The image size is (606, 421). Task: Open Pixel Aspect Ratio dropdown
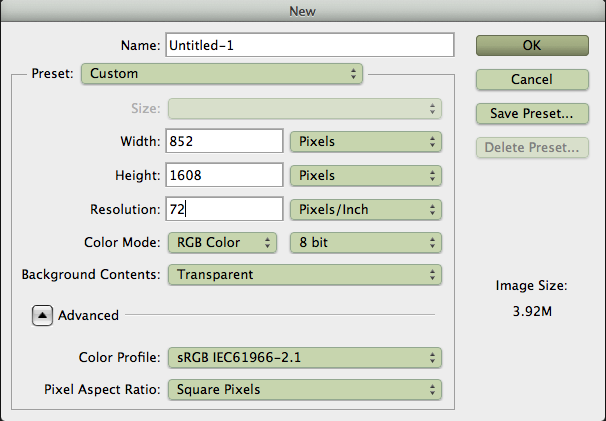pyautogui.click(x=304, y=389)
